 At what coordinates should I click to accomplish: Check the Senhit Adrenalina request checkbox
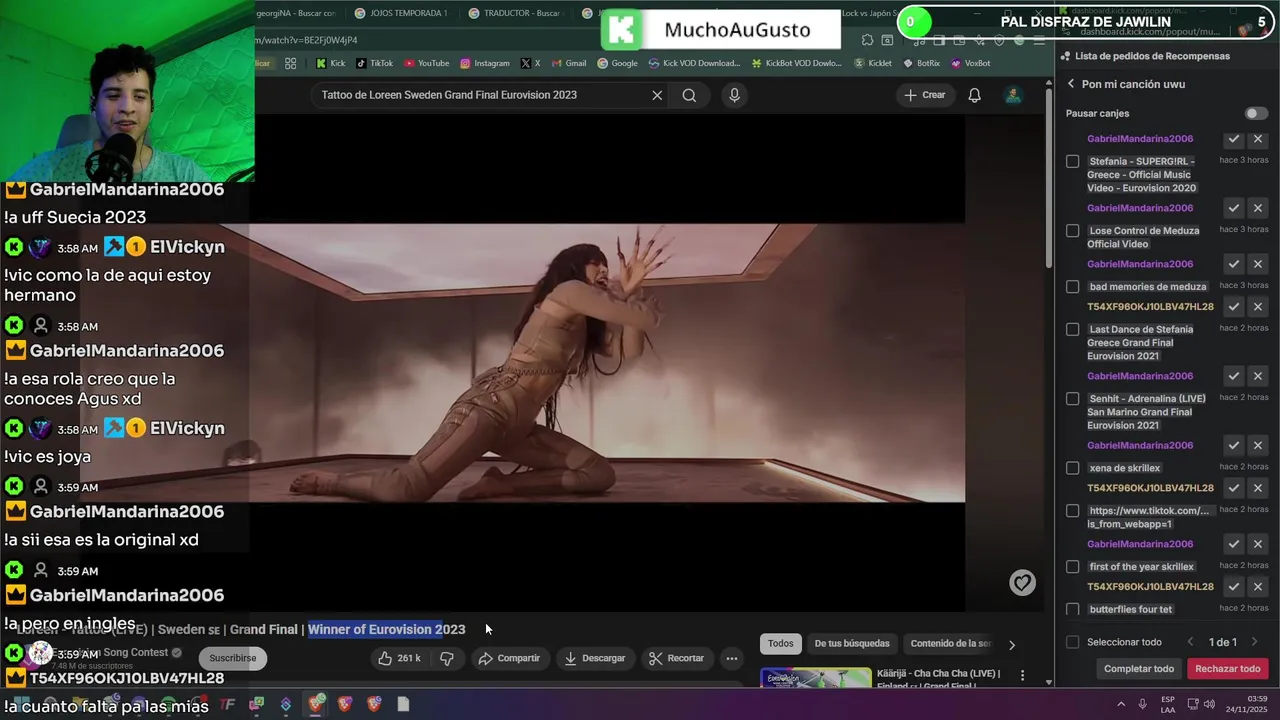1072,399
